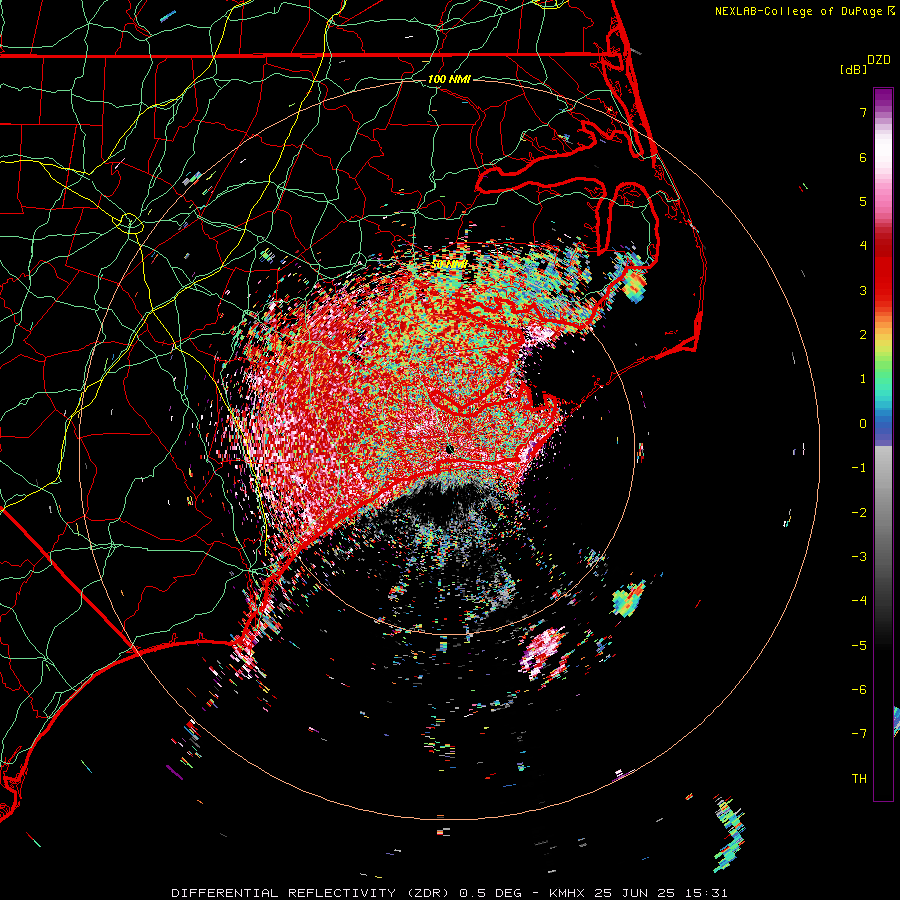The image size is (900, 900).
Task: Select the -6 tick label on scale
Action: (859, 690)
